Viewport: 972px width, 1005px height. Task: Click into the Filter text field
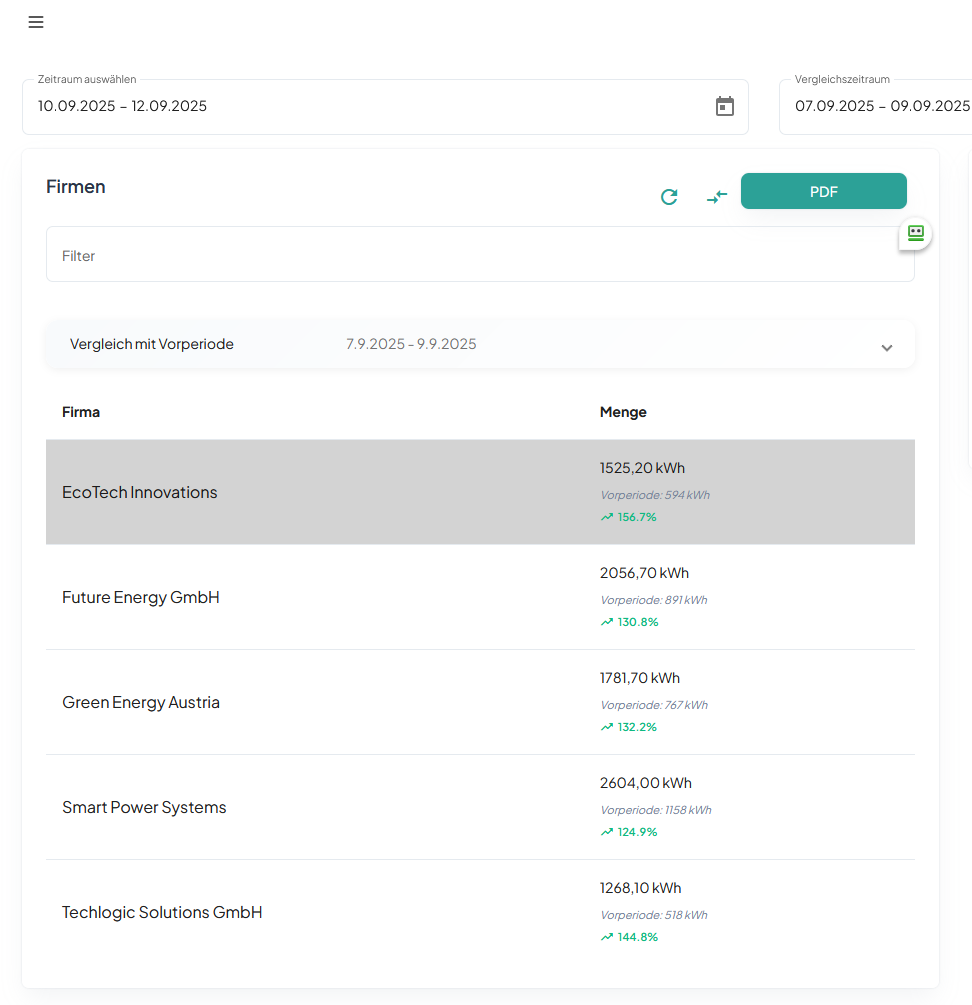480,255
